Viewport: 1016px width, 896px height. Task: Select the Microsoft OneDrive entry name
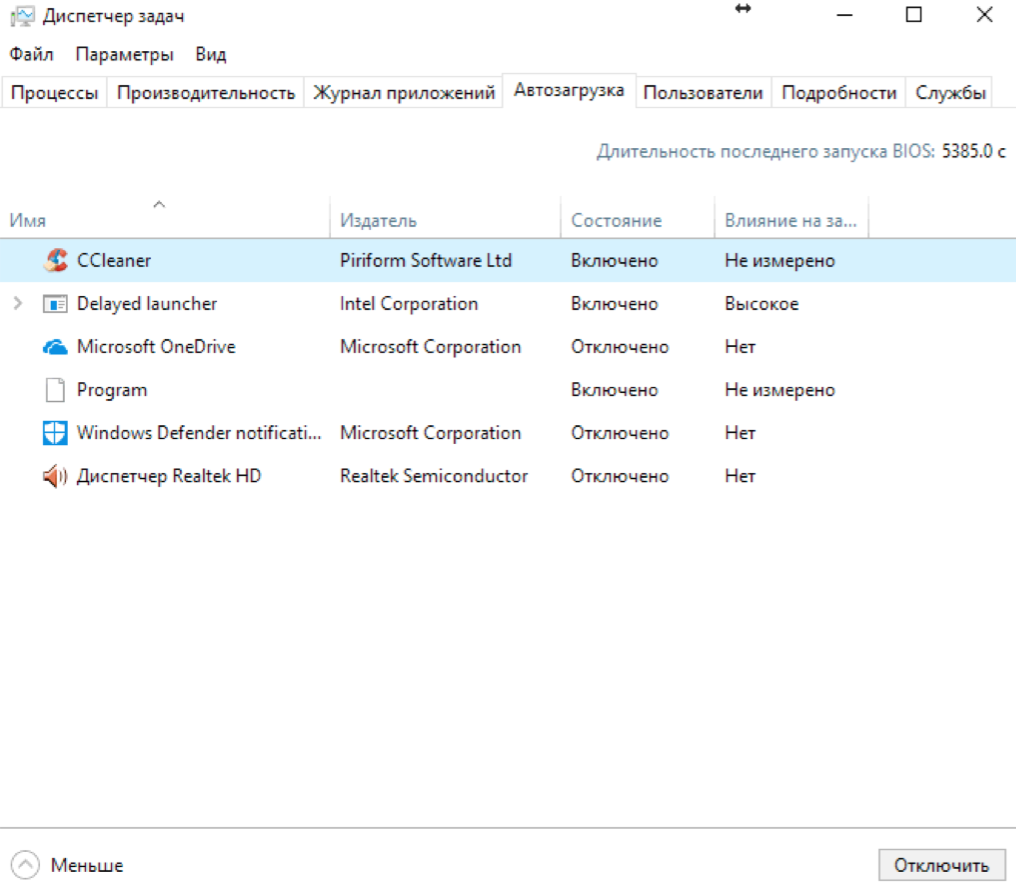156,347
